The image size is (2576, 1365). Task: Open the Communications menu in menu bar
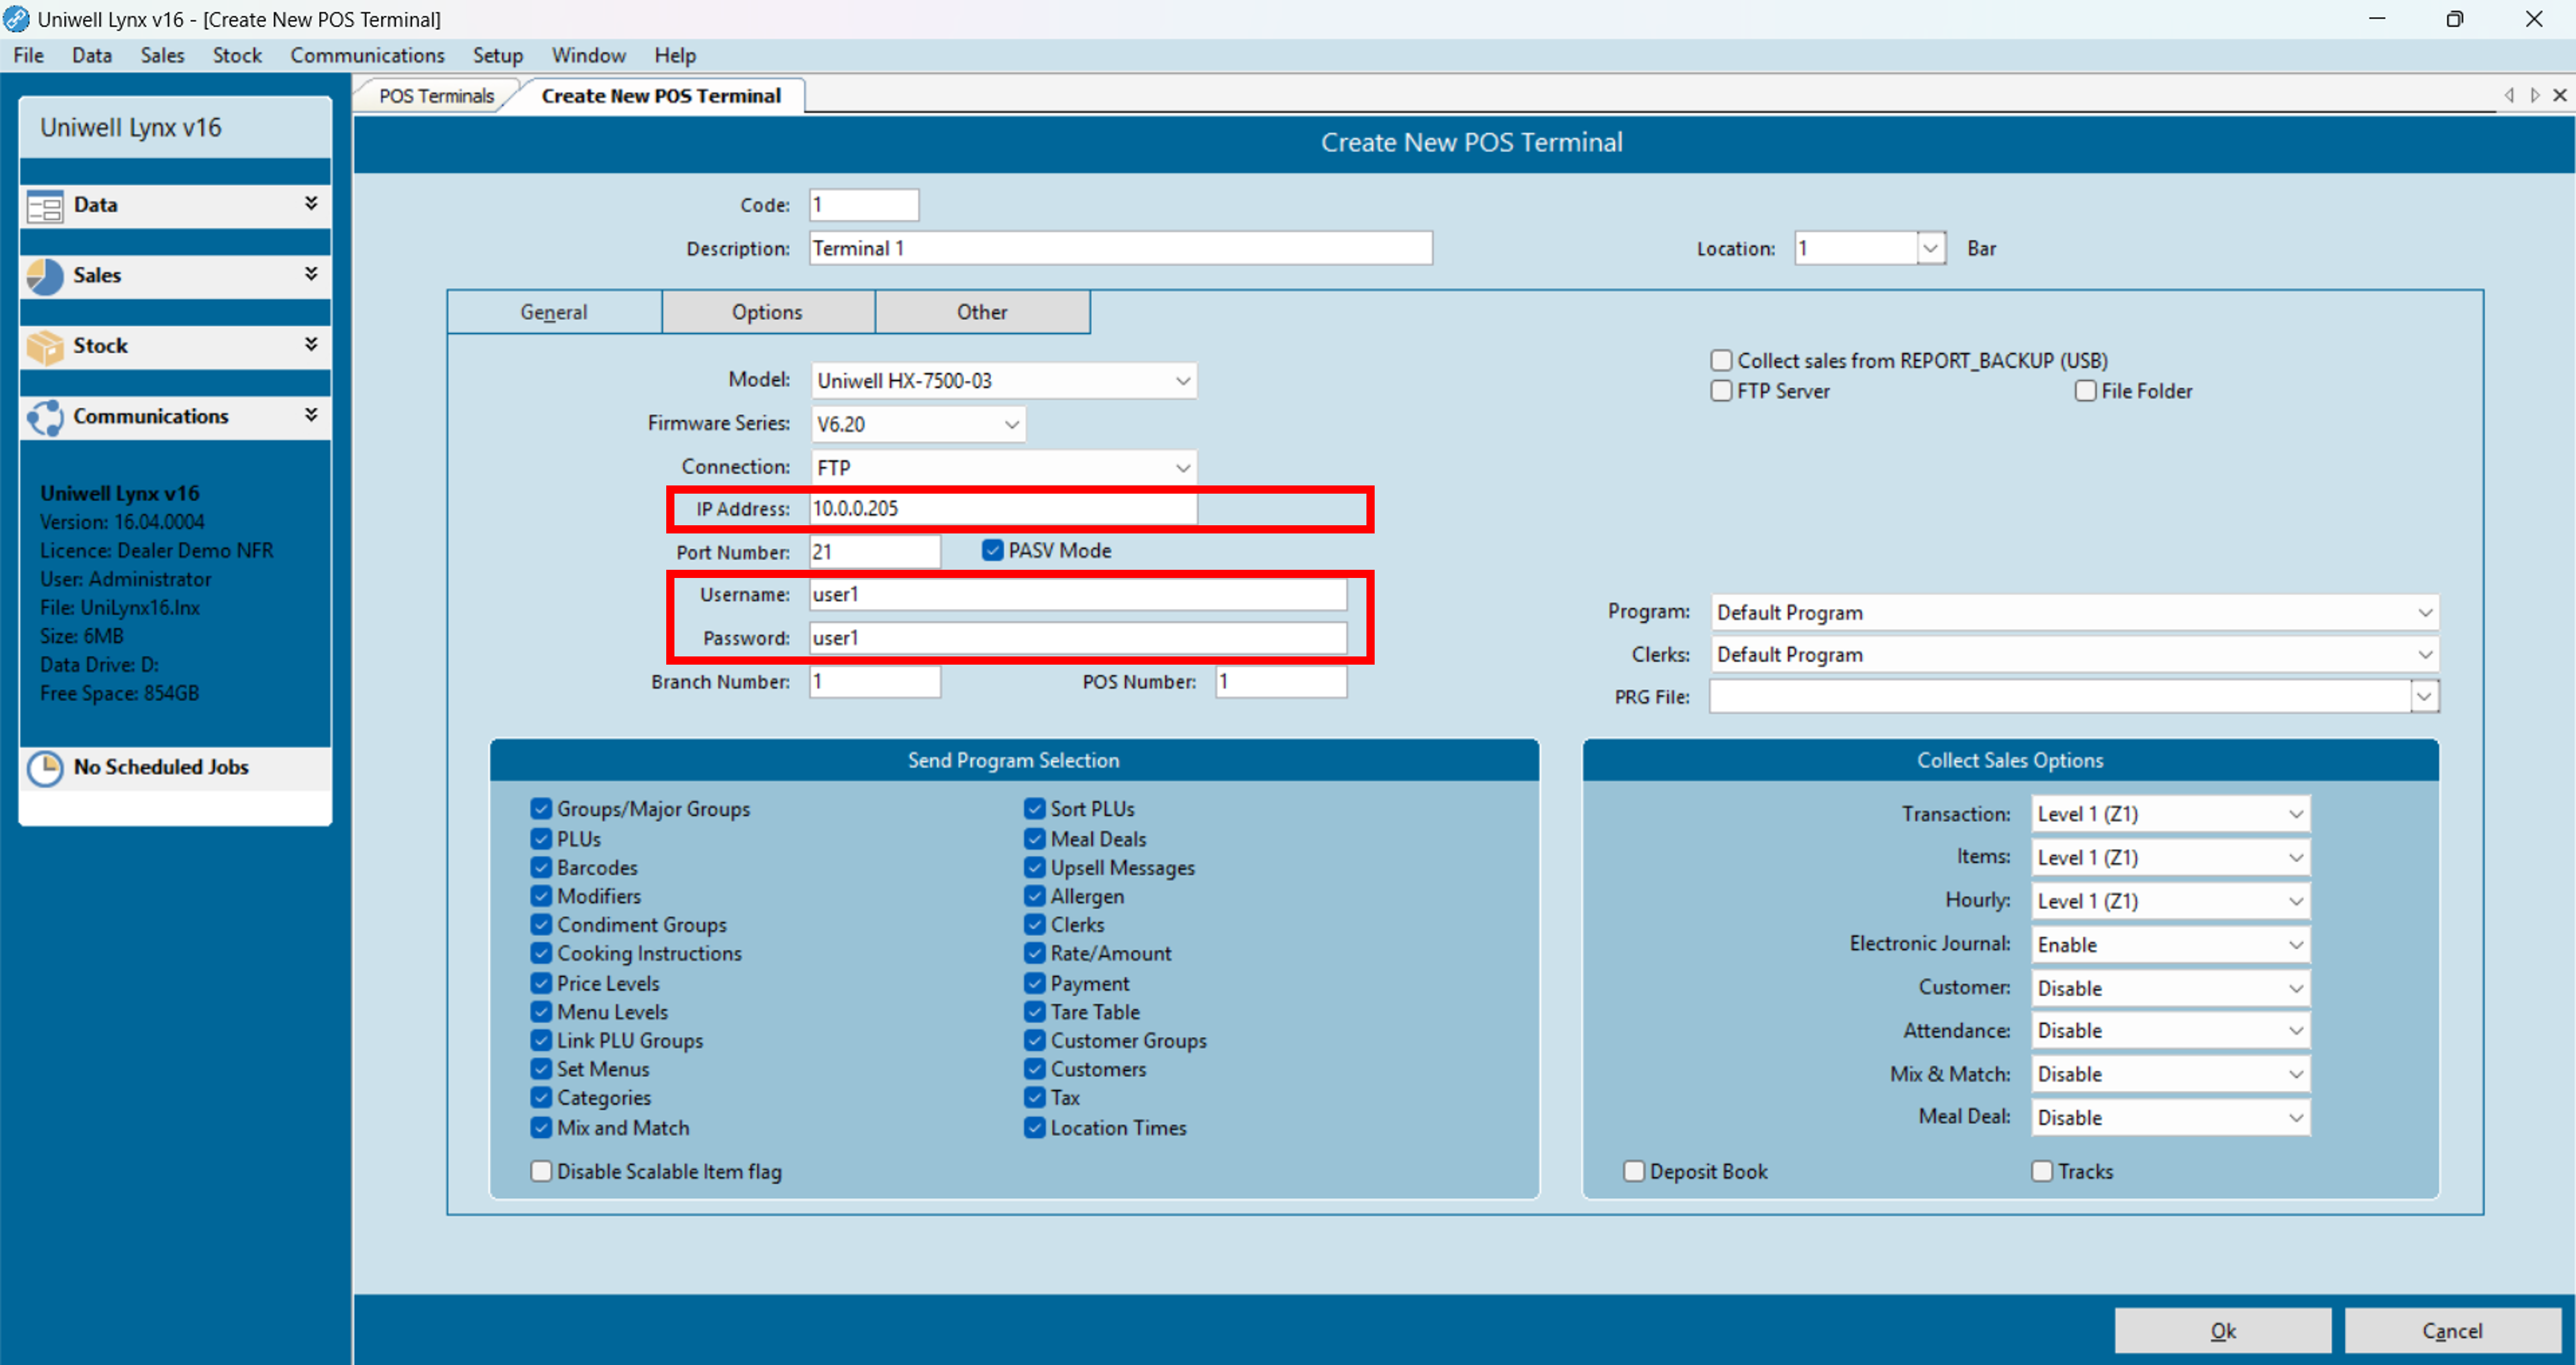[367, 55]
